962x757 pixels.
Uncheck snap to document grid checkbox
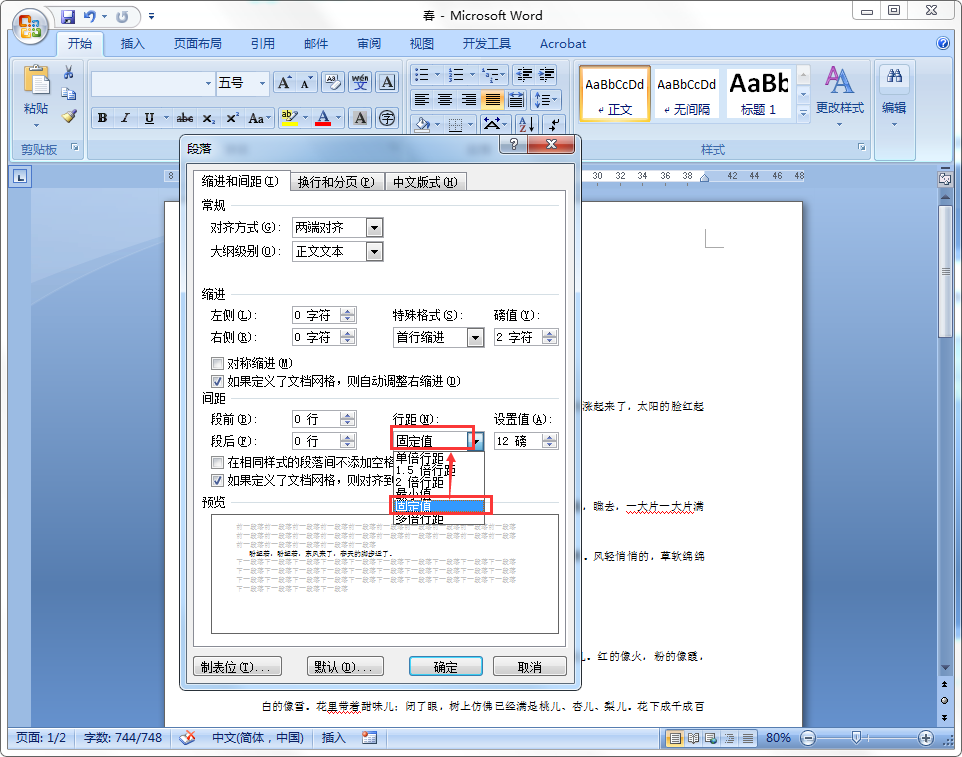(217, 480)
